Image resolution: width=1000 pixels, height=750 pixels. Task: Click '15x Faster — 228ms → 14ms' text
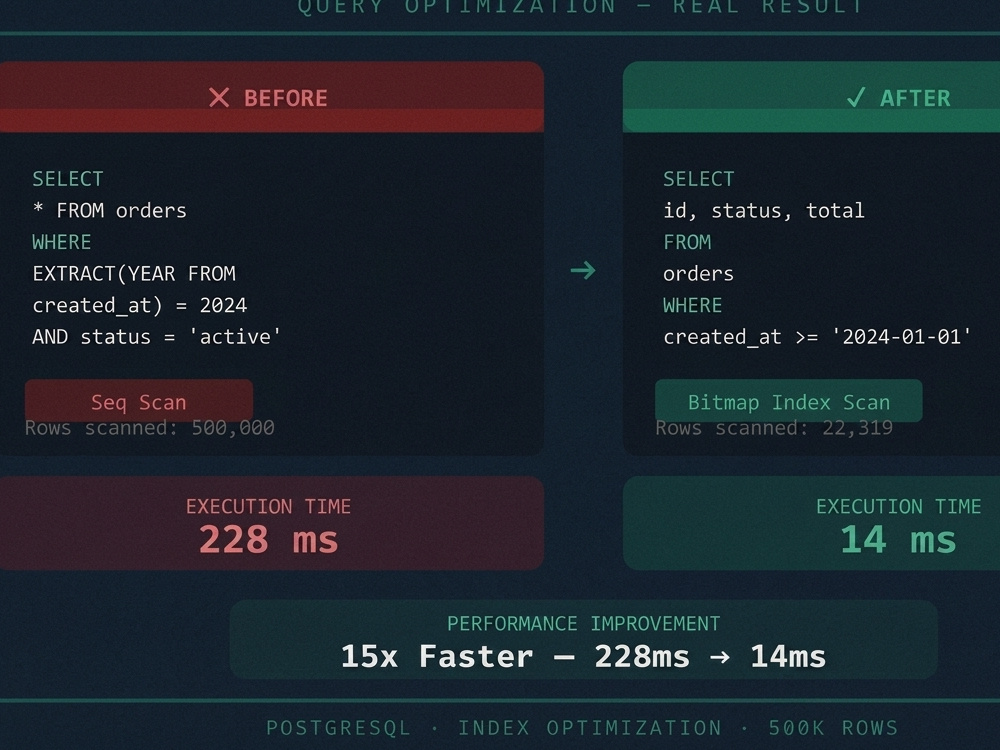[x=584, y=656]
